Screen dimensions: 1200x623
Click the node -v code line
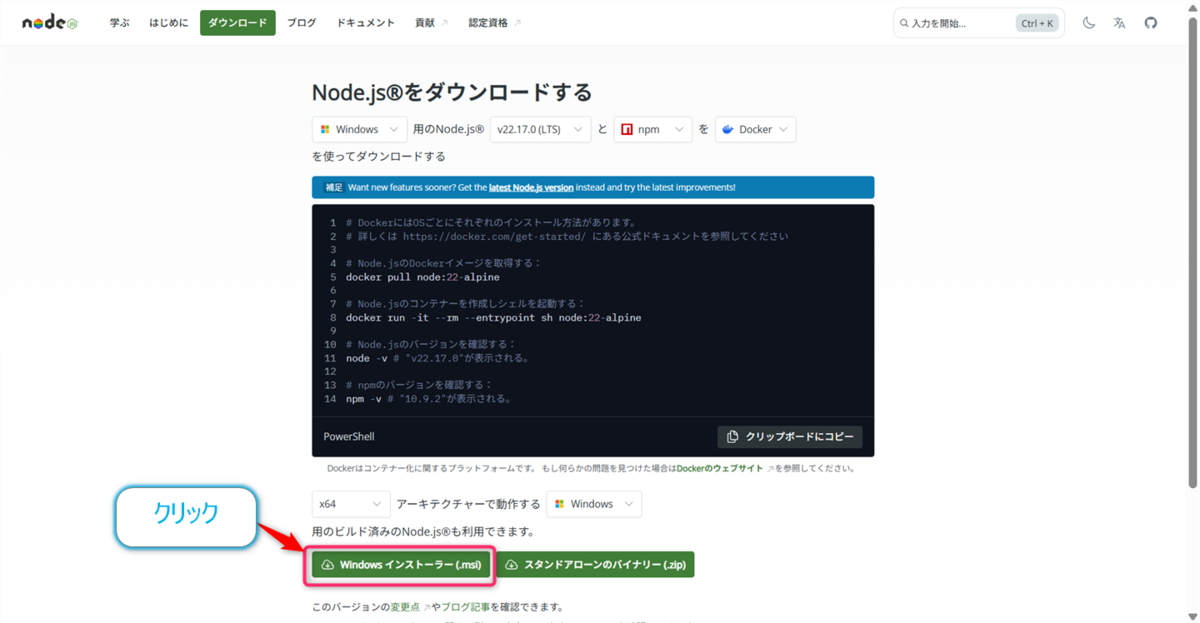(437, 358)
